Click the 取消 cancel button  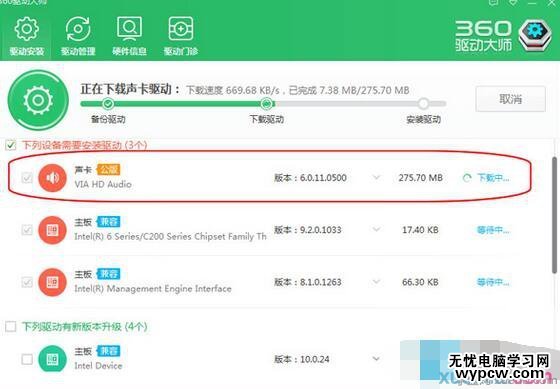(x=510, y=99)
